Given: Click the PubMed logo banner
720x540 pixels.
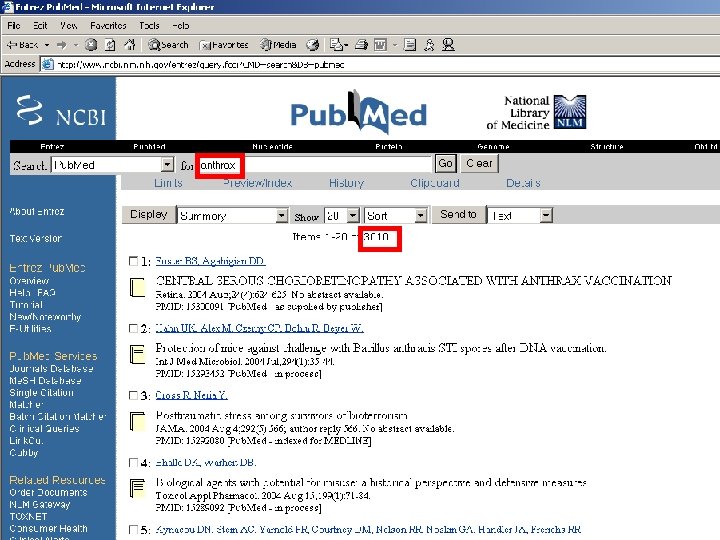Looking at the screenshot, I should [359, 112].
